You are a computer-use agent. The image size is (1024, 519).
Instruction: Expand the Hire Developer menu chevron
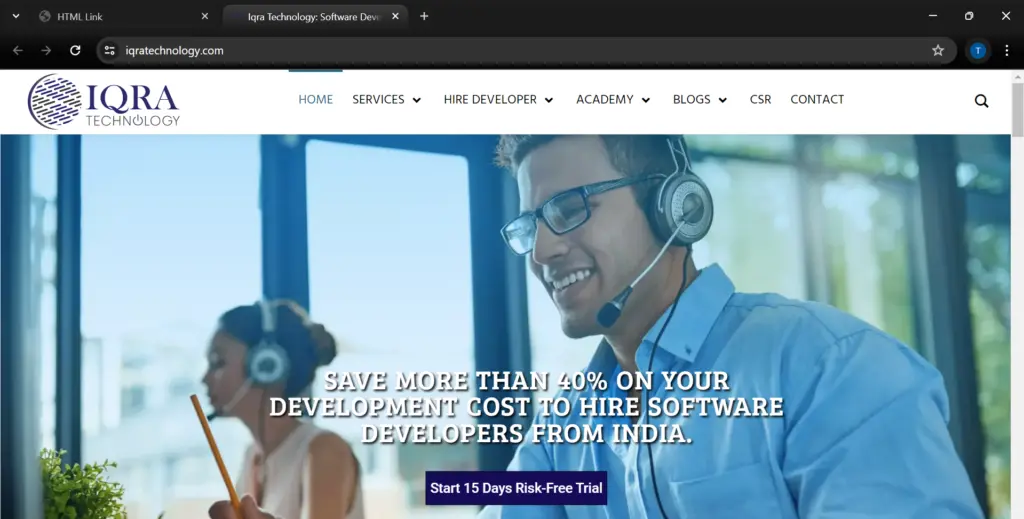coord(549,100)
